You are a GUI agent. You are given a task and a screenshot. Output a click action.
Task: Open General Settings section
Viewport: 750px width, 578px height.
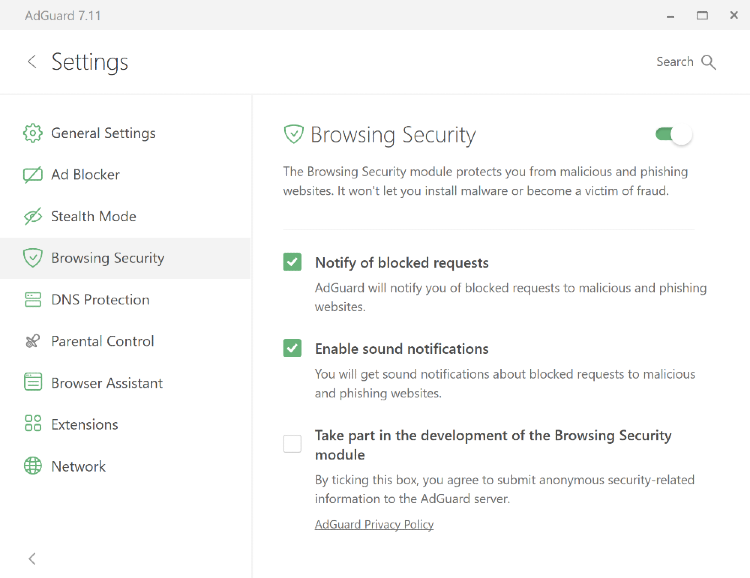(x=125, y=133)
